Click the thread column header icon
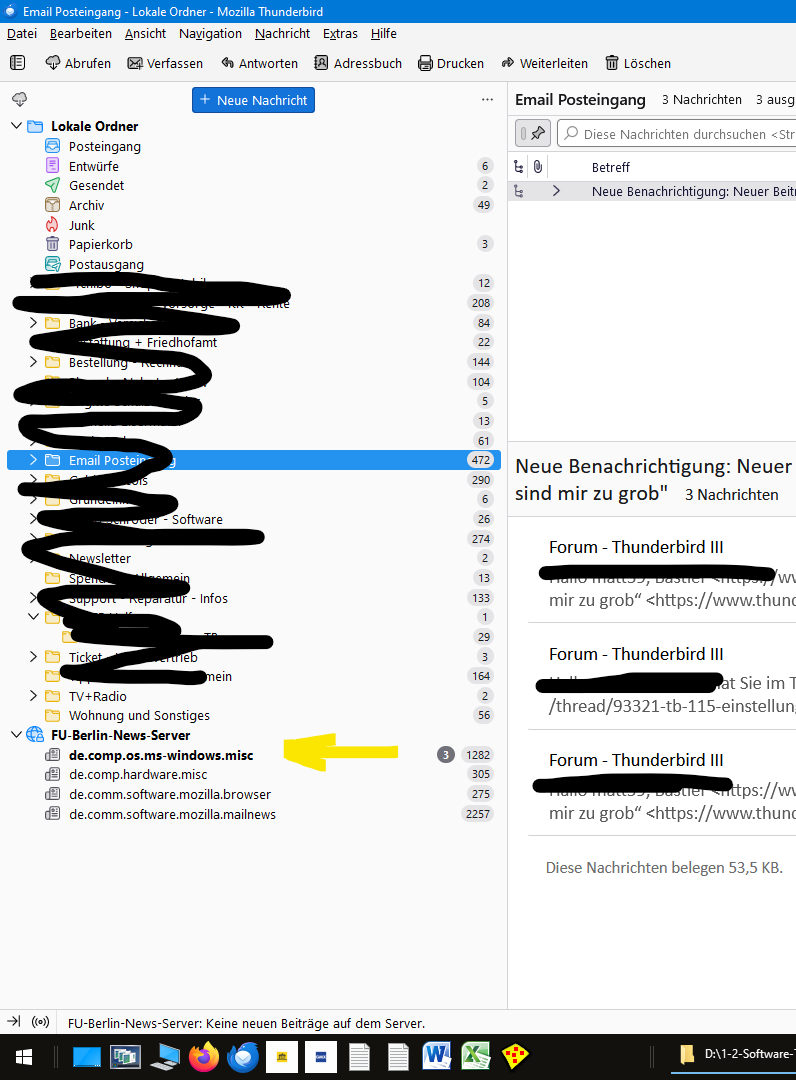This screenshot has width=796, height=1080. [519, 167]
